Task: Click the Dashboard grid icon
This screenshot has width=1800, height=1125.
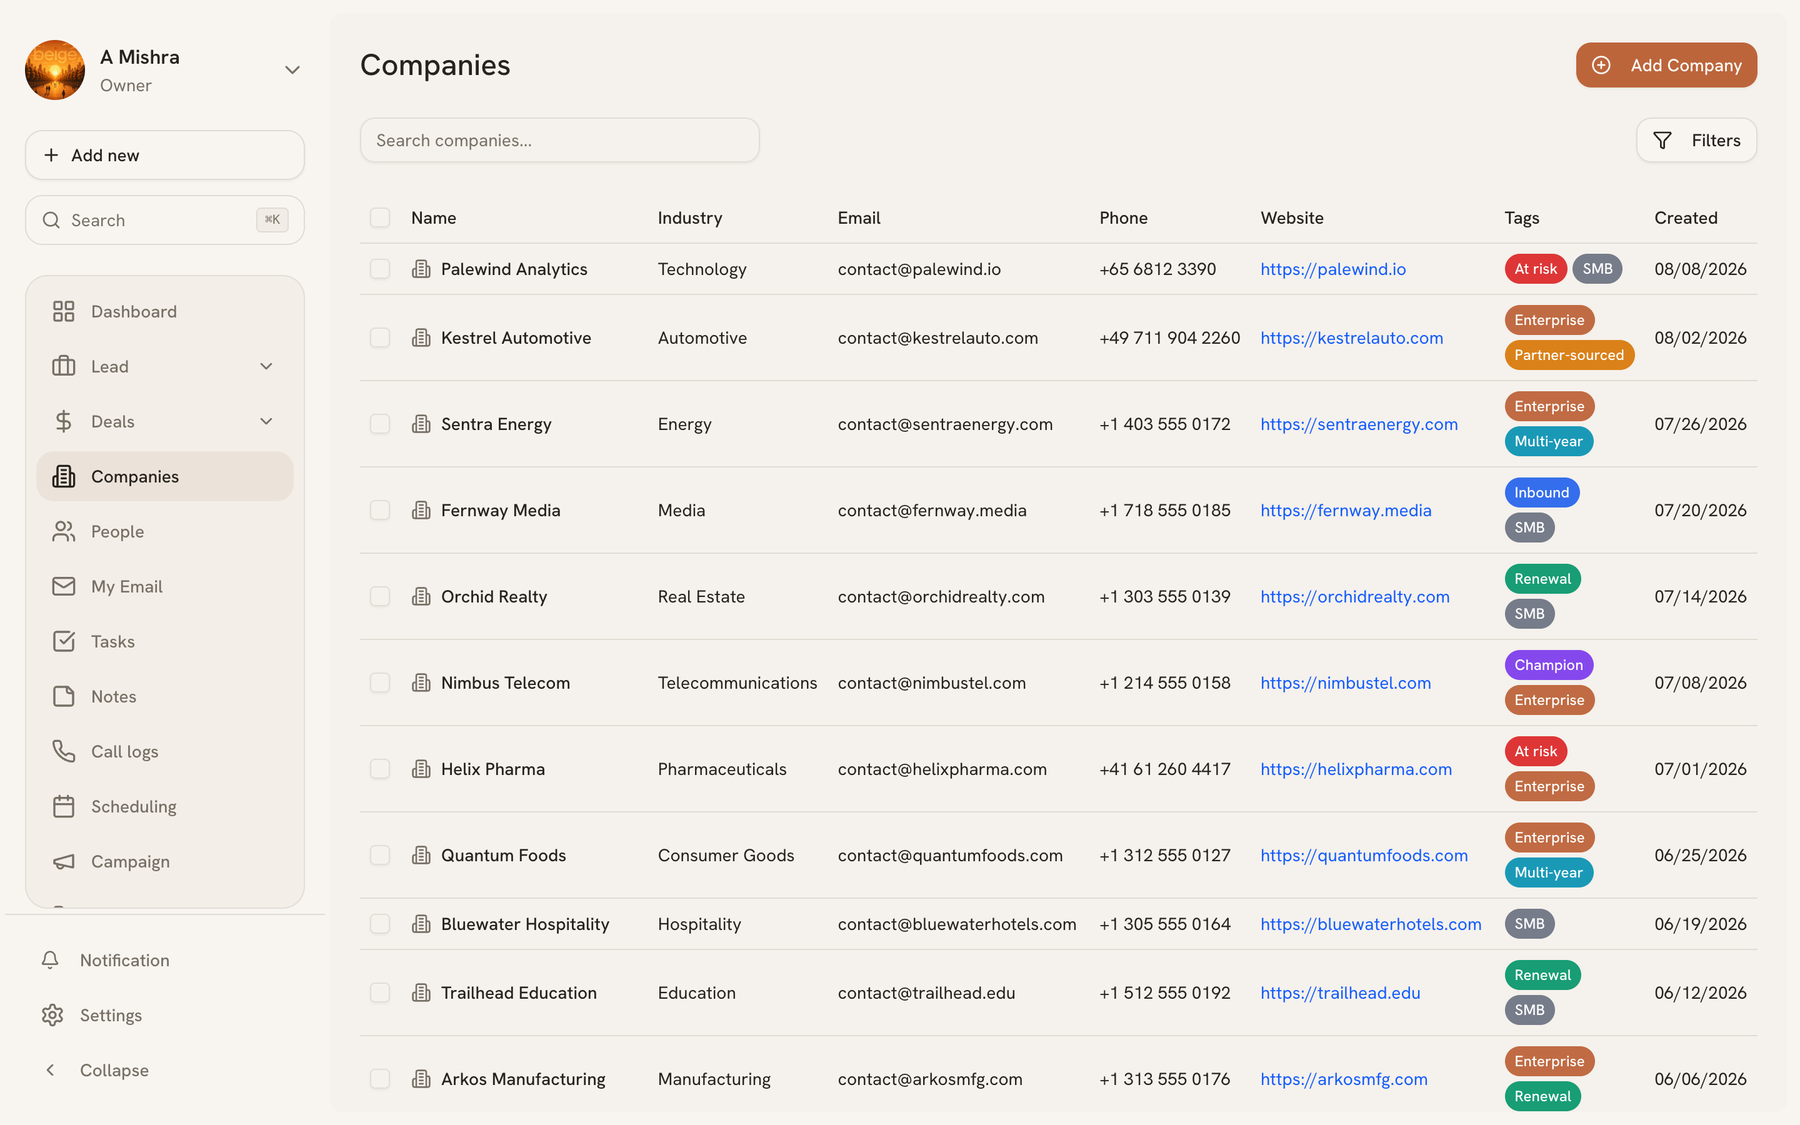Action: tap(64, 312)
